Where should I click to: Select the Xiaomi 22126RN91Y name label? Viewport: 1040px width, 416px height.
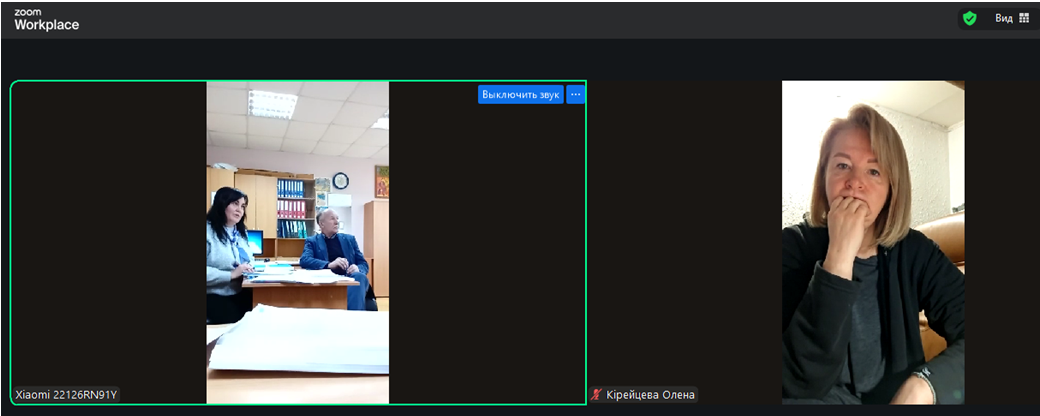(x=66, y=395)
